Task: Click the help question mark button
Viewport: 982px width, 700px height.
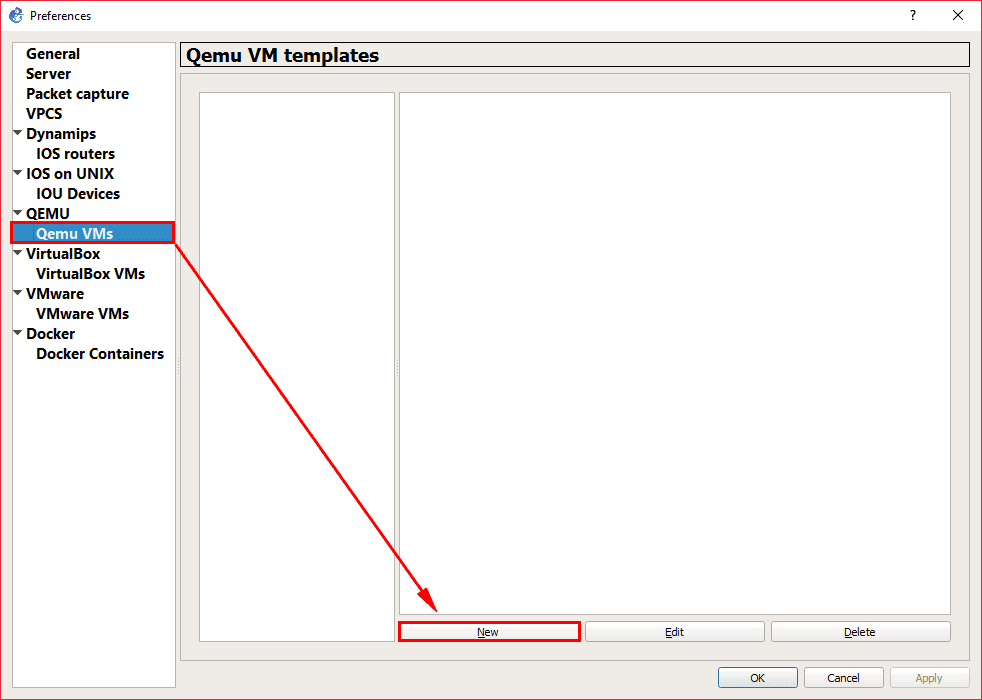Action: (x=912, y=15)
